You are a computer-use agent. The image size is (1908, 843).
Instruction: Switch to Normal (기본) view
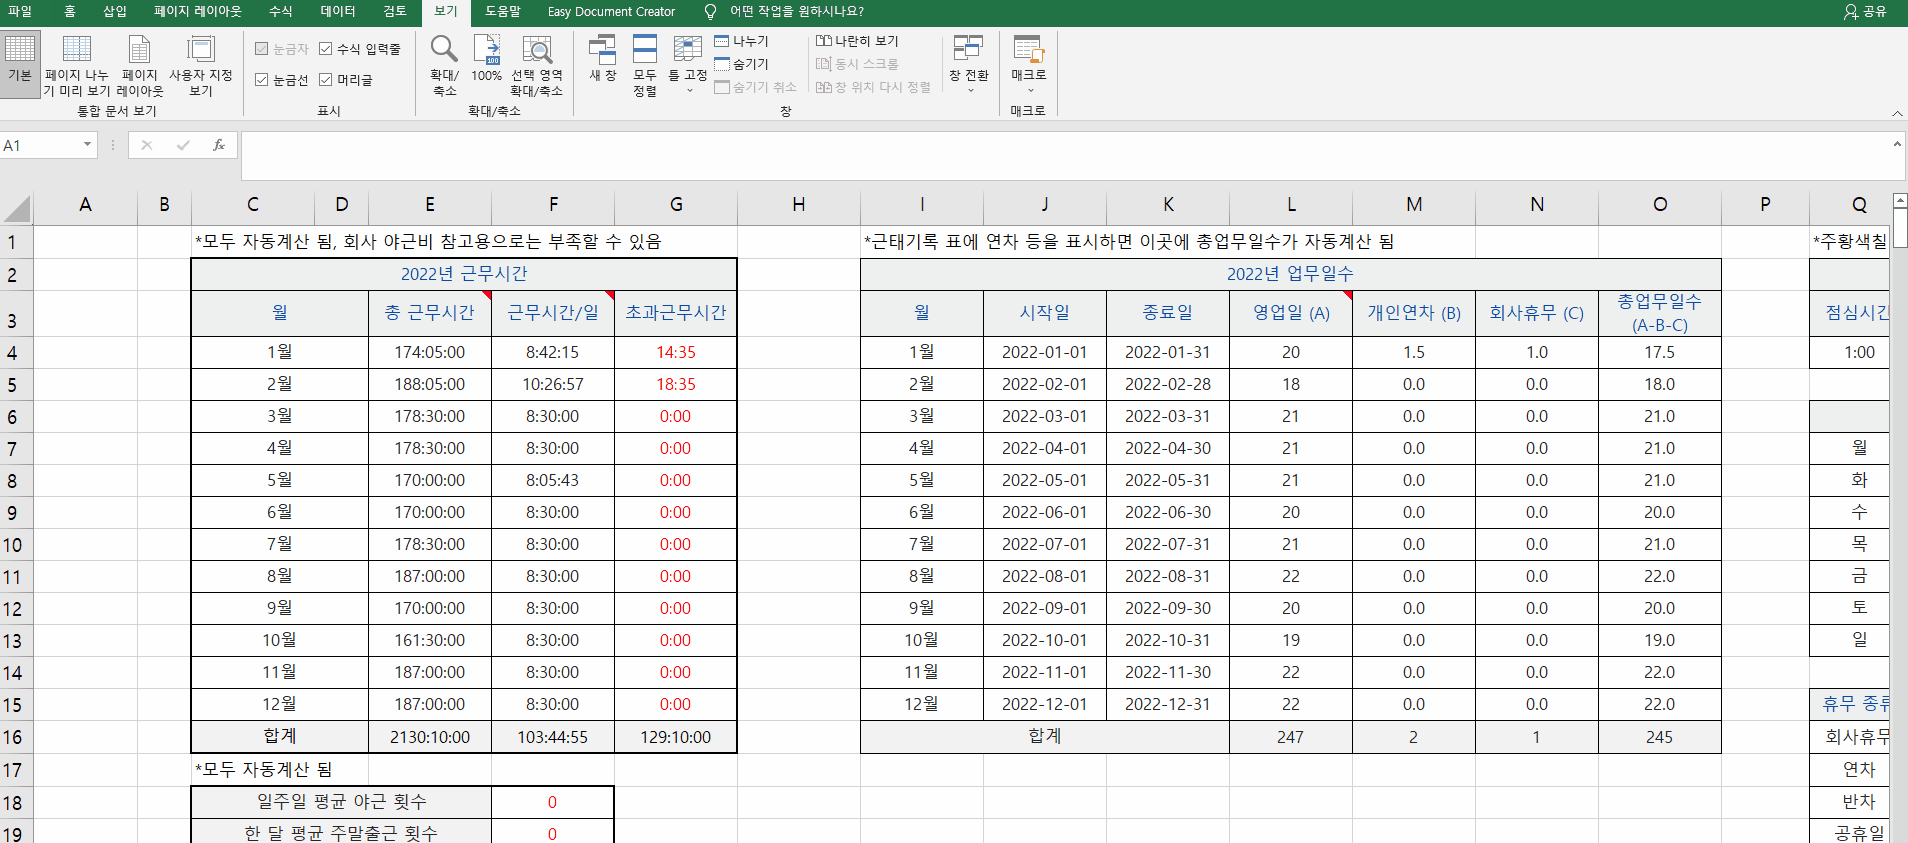click(x=20, y=62)
